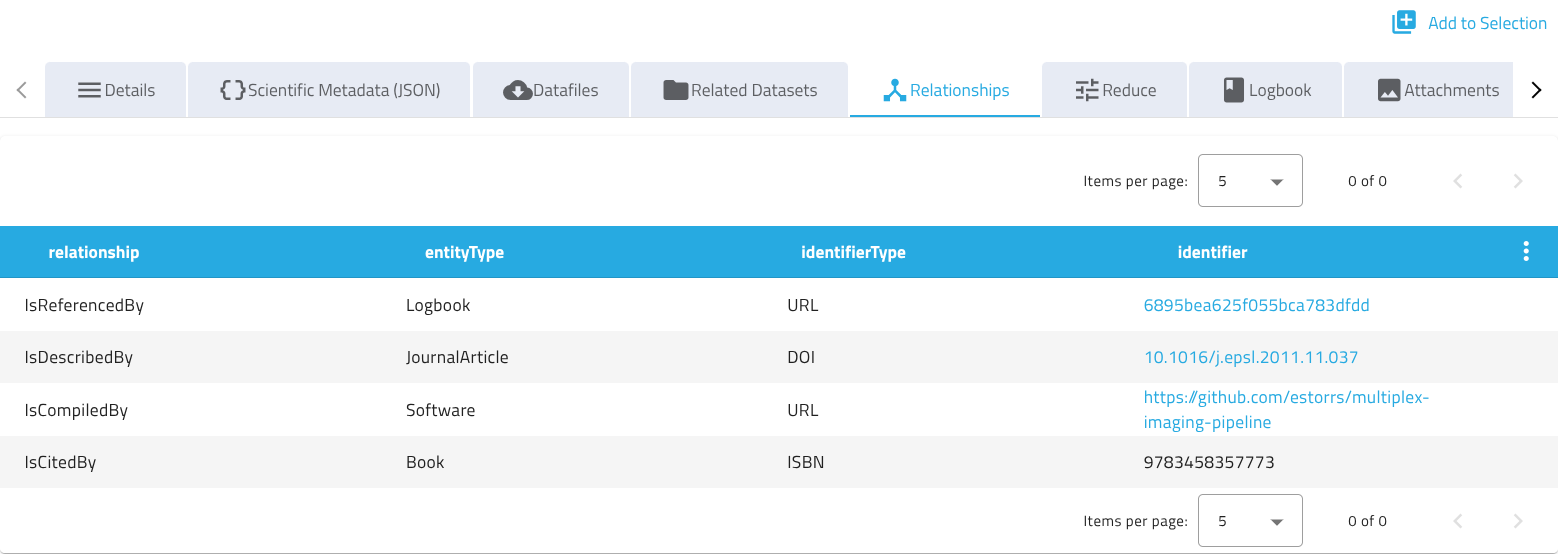The image size is (1558, 554).
Task: Click the Logbook entityType cell
Action: coord(438,305)
